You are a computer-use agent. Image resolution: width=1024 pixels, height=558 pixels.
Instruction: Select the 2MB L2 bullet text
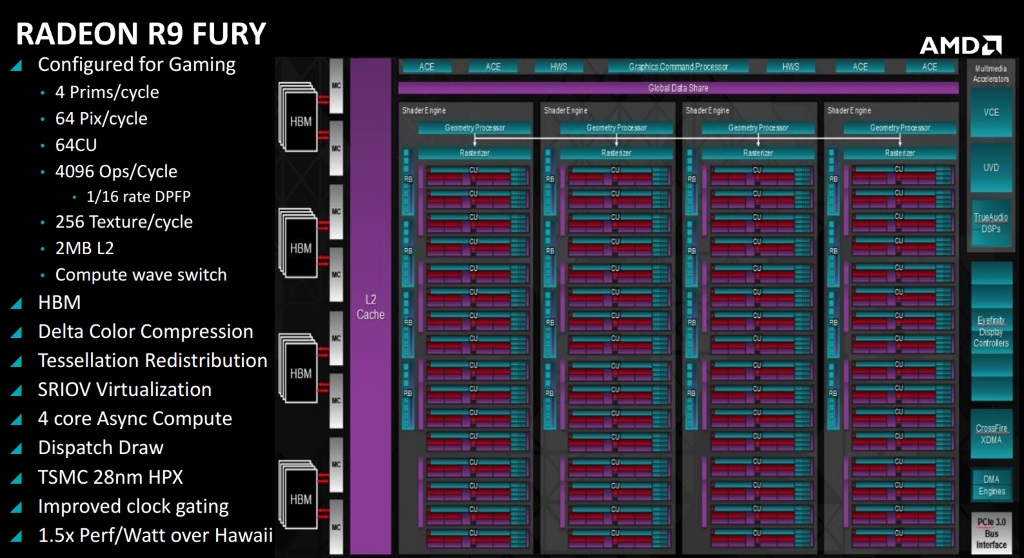click(84, 248)
